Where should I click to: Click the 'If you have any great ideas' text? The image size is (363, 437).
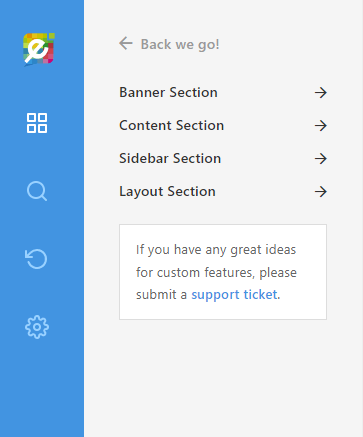coord(216,250)
